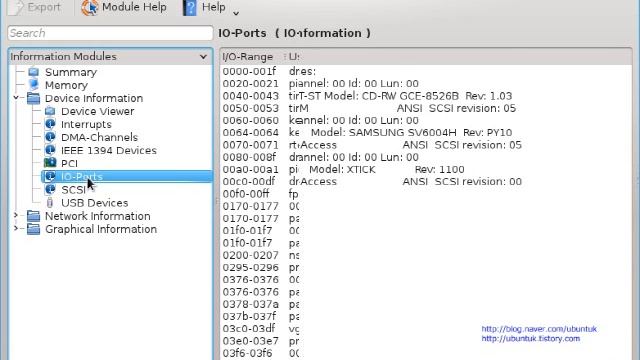Select Summary in the module tree
Viewport: 640px width, 360px height.
[71, 72]
